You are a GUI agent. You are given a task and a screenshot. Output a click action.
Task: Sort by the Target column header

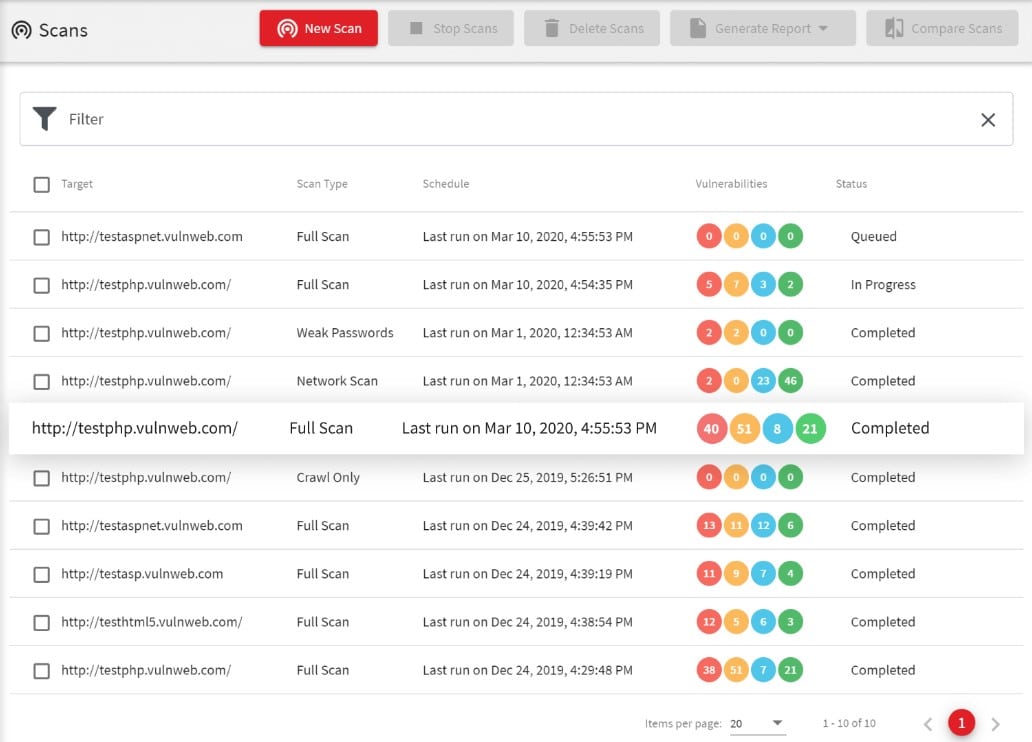(x=77, y=184)
